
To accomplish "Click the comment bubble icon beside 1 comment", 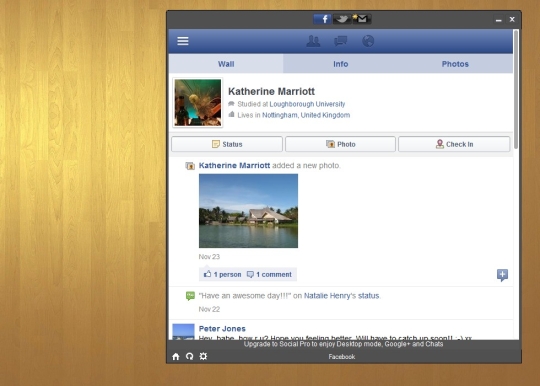I will pyautogui.click(x=250, y=274).
